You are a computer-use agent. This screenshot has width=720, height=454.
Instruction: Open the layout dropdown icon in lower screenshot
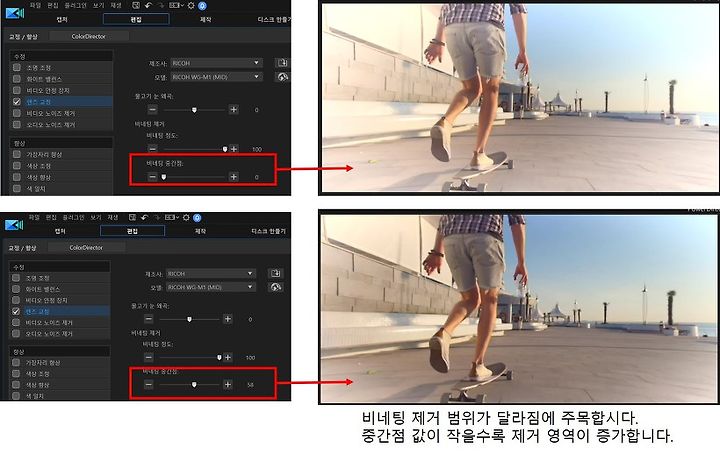172,218
